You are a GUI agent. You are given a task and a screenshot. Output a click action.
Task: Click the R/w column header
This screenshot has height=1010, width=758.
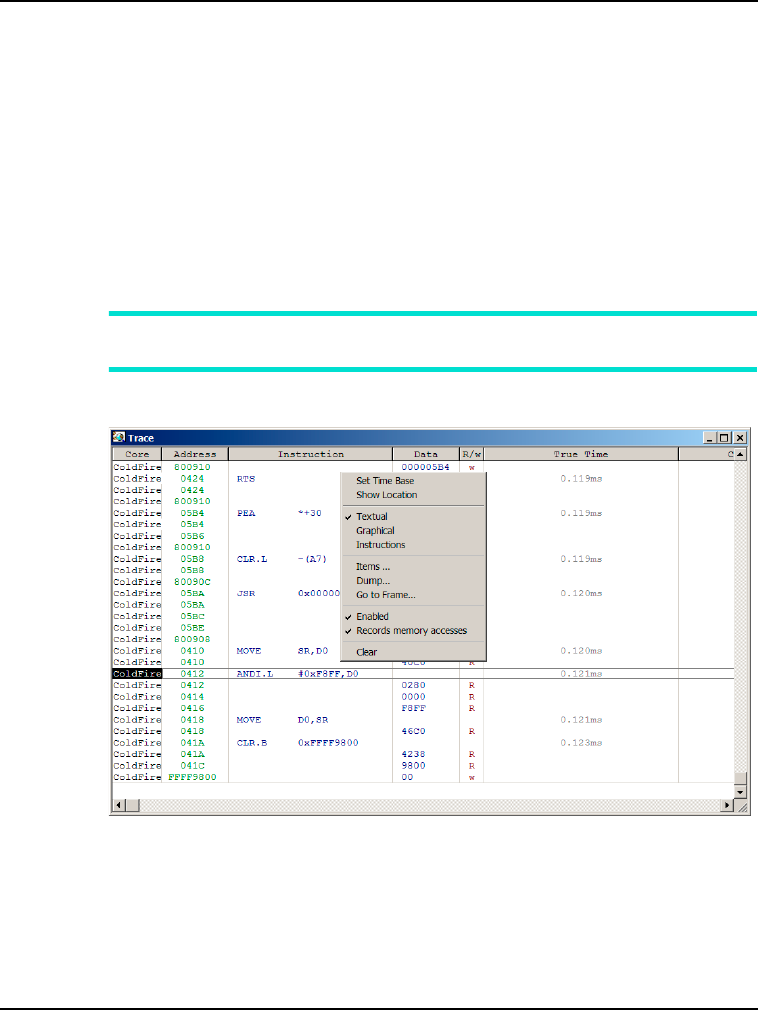pyautogui.click(x=471, y=454)
